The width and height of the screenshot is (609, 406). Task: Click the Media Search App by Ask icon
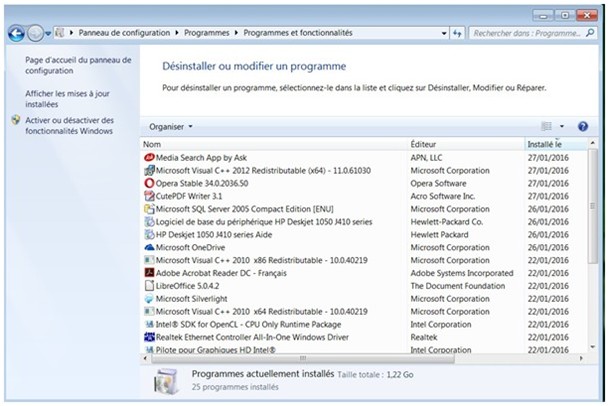[x=149, y=158]
